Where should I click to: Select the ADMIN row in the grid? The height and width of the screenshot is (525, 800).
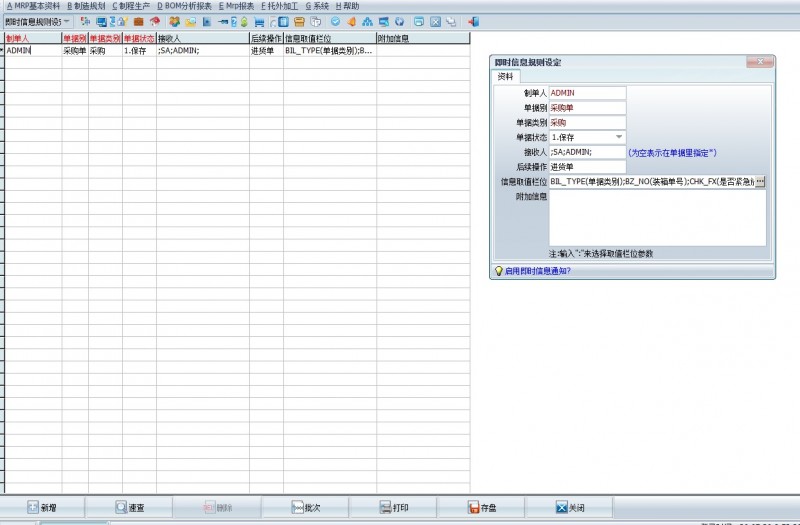click(x=30, y=49)
